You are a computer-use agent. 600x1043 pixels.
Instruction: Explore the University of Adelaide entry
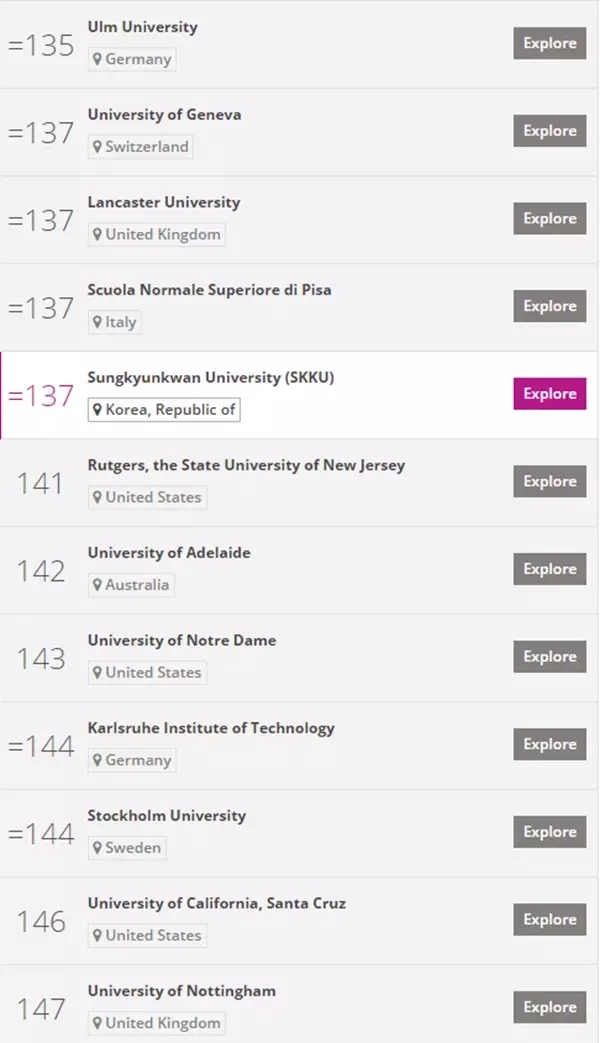click(549, 569)
